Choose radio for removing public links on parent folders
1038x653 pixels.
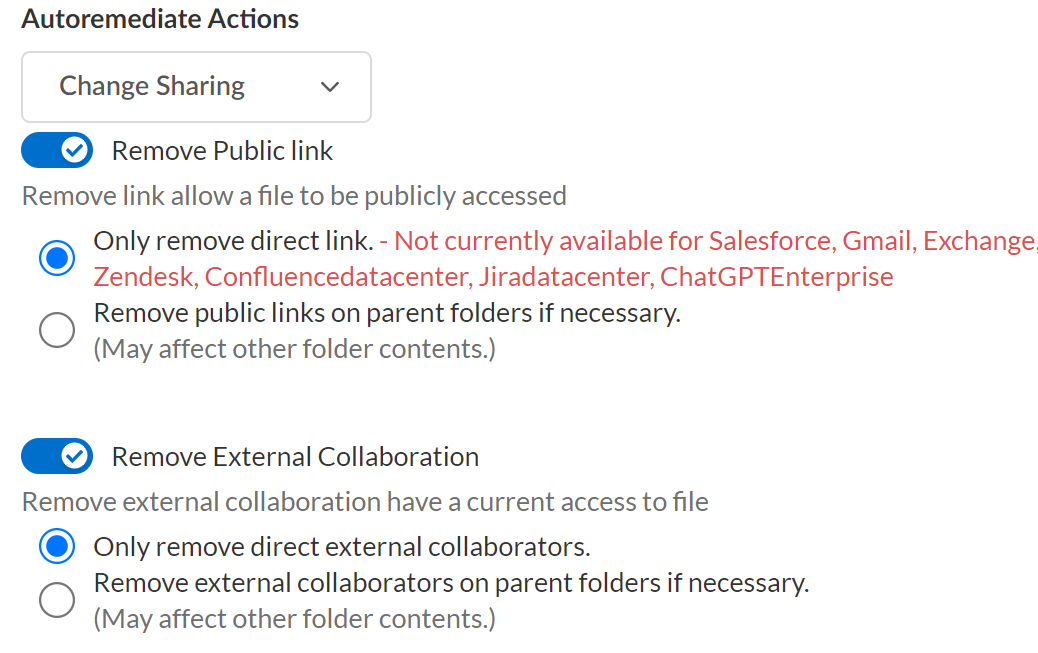(57, 330)
